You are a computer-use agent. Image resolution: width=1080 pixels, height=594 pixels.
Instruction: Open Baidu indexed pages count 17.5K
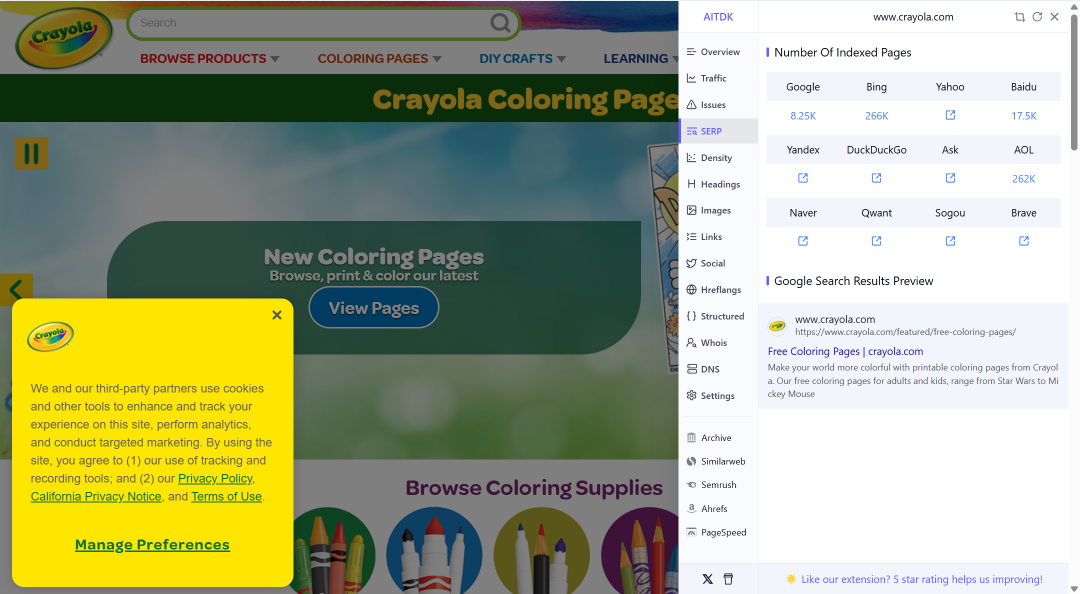click(1024, 116)
